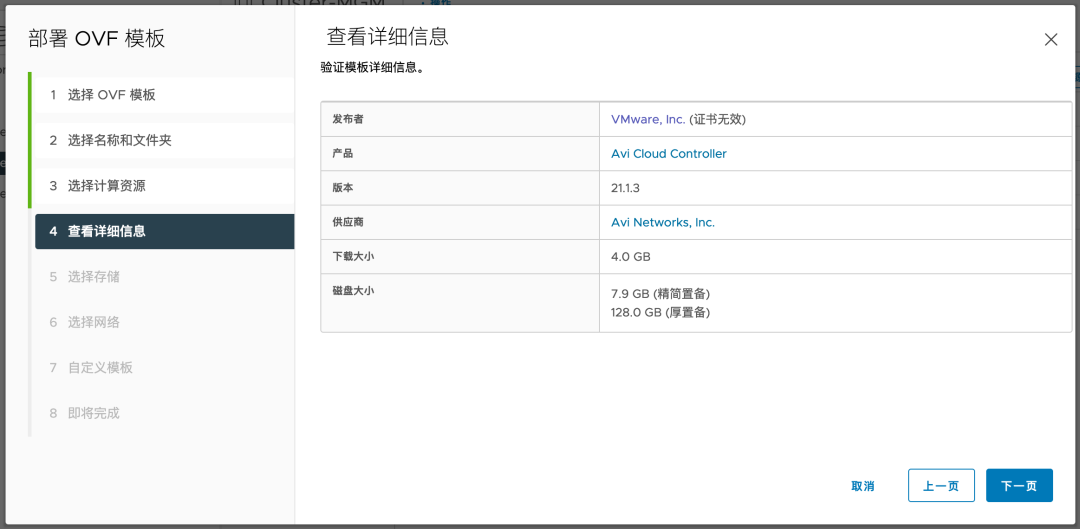Click the 取消 cancel button
This screenshot has width=1080, height=529.
point(862,486)
